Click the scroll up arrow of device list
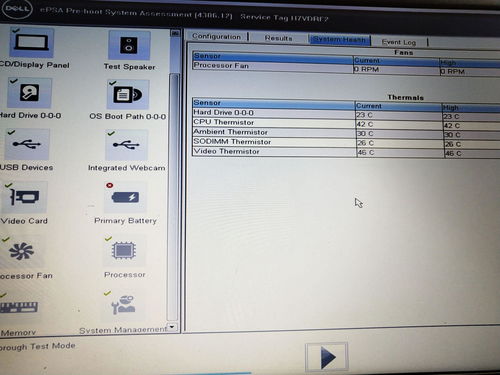Screen dimensions: 500x375 (175, 33)
